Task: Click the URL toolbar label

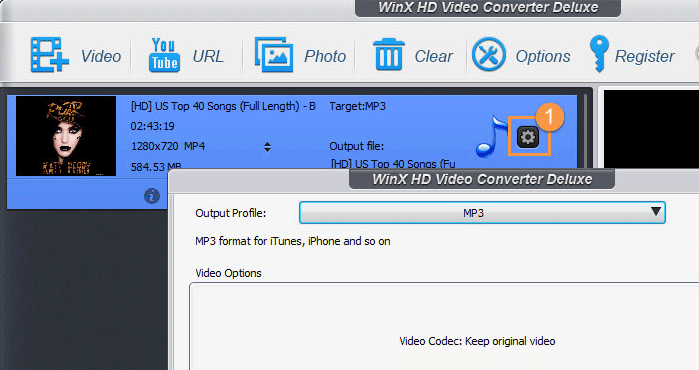Action: tap(208, 57)
